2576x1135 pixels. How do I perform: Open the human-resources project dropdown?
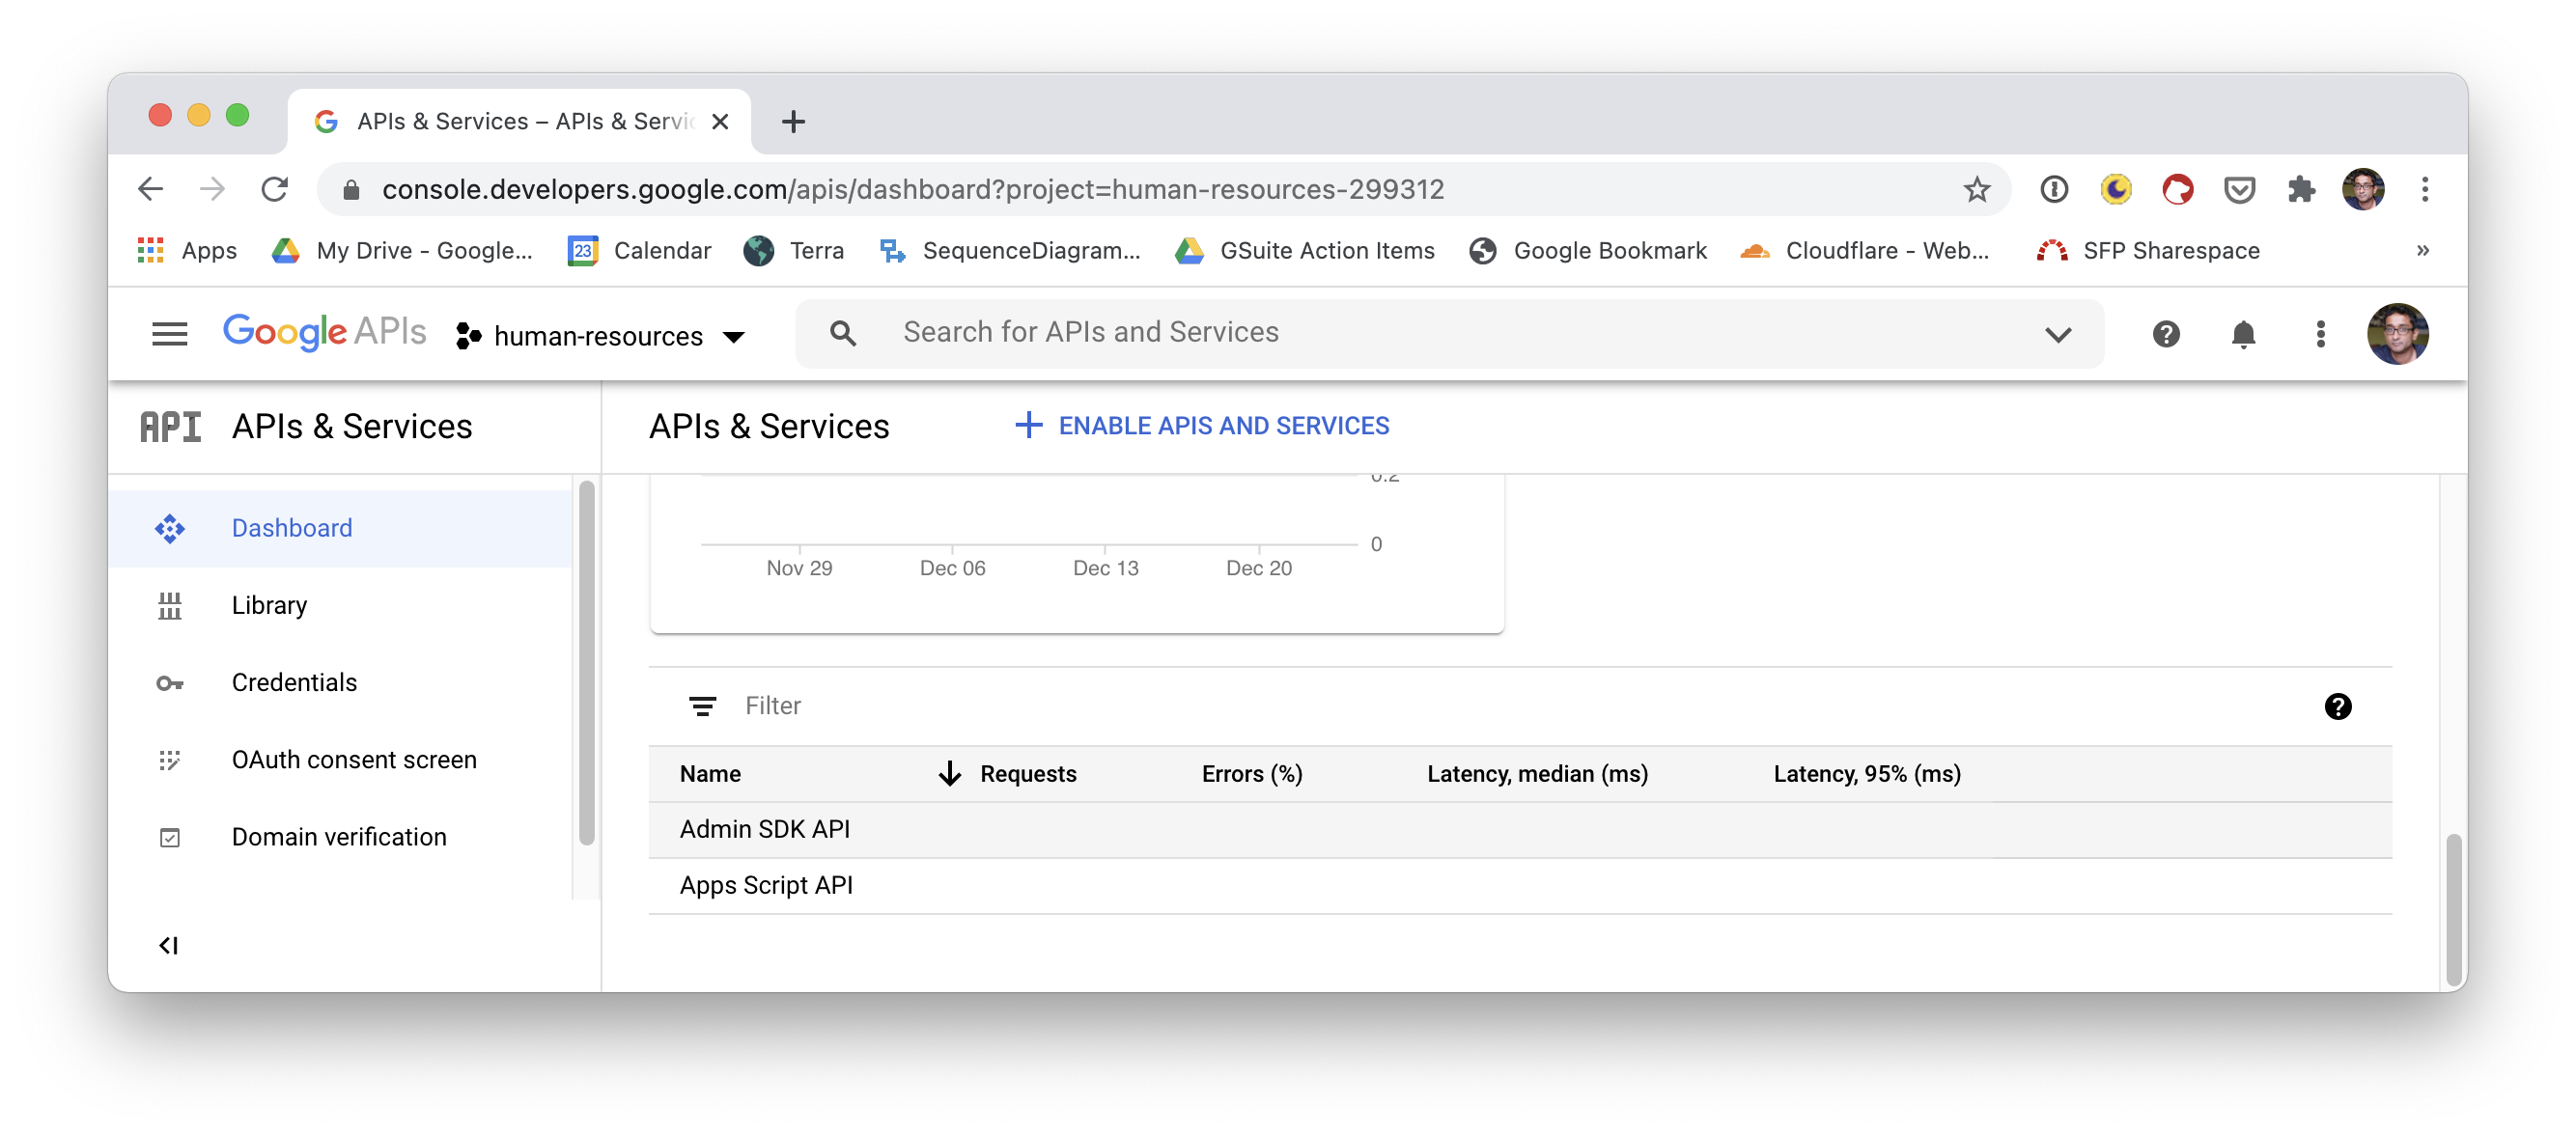tap(600, 336)
